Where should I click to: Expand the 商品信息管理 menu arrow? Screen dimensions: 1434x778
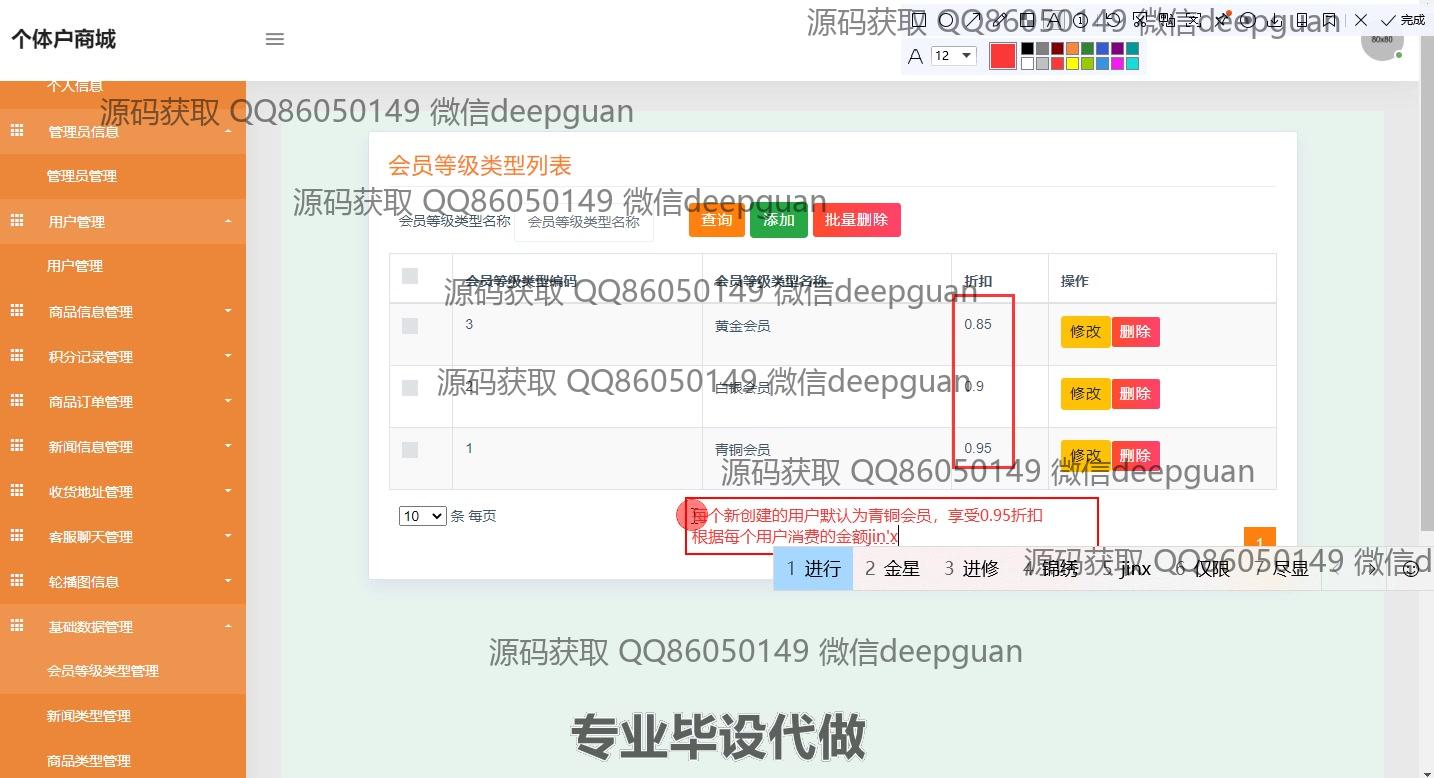point(228,311)
